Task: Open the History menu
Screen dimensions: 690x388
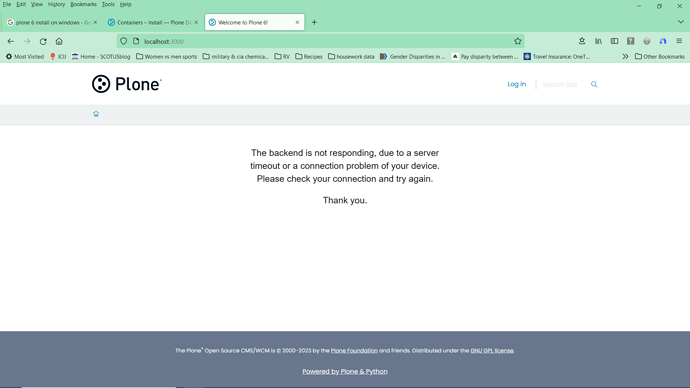Action: coord(56,4)
